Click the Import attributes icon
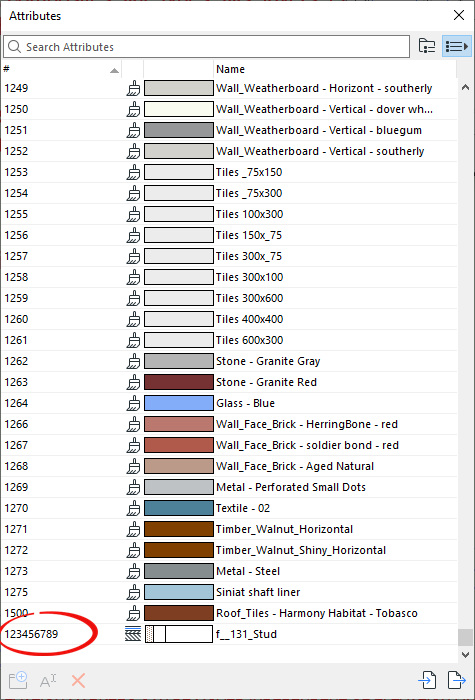The height and width of the screenshot is (700, 475). 427,681
